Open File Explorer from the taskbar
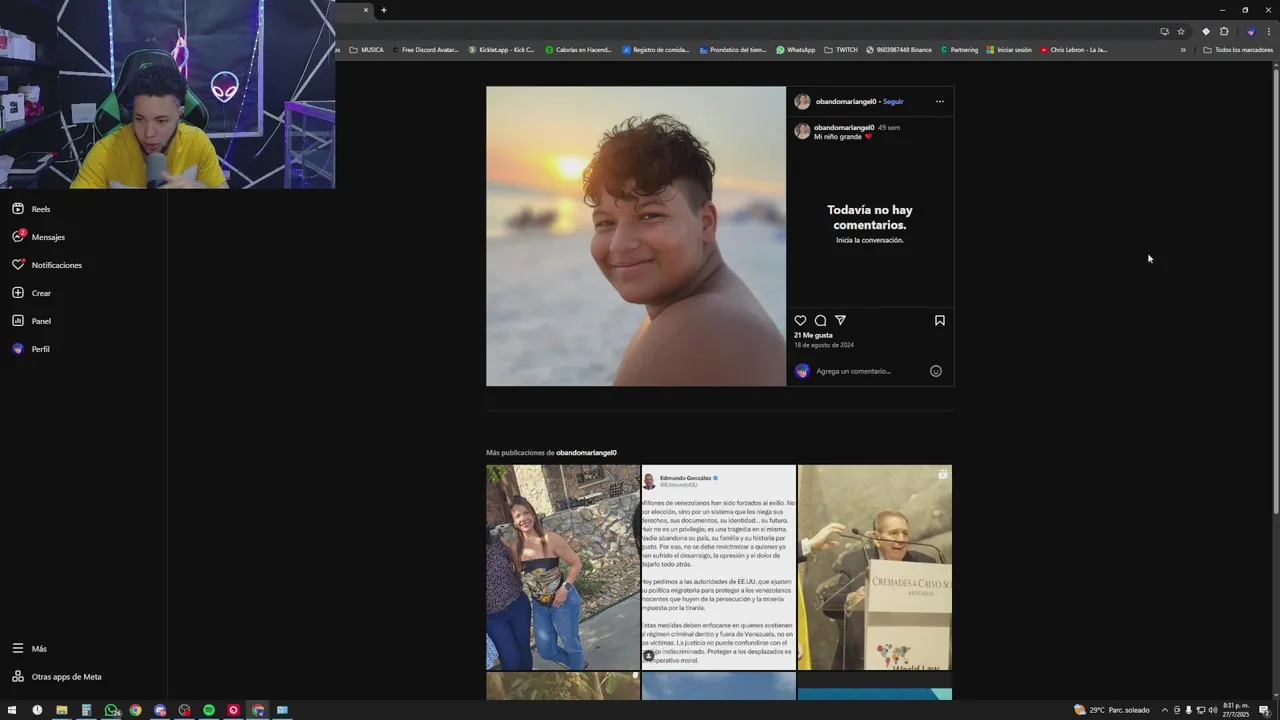 pos(61,710)
